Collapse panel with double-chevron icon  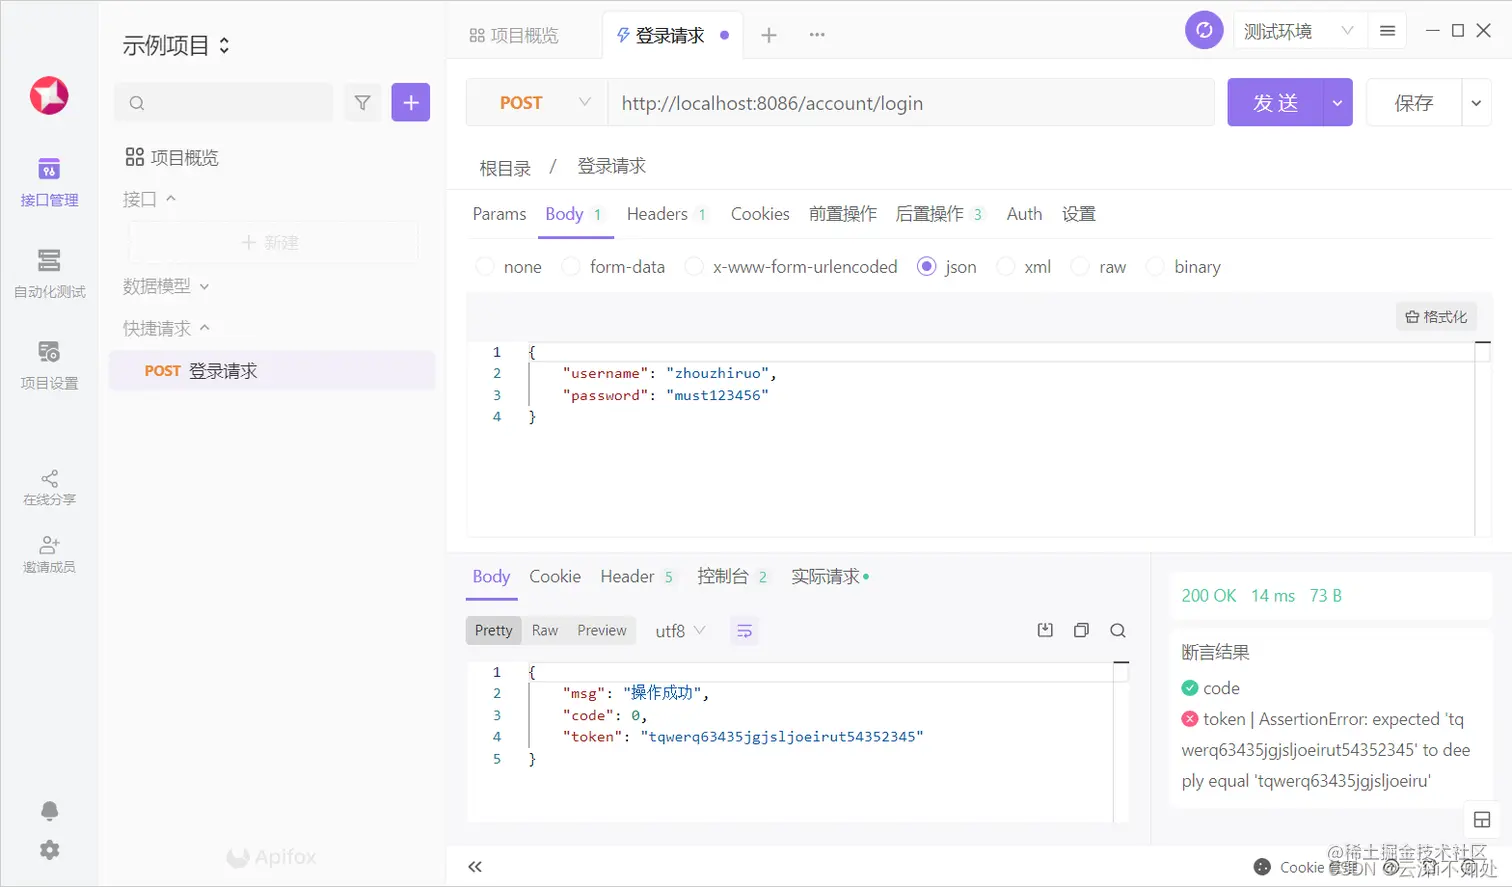click(475, 867)
